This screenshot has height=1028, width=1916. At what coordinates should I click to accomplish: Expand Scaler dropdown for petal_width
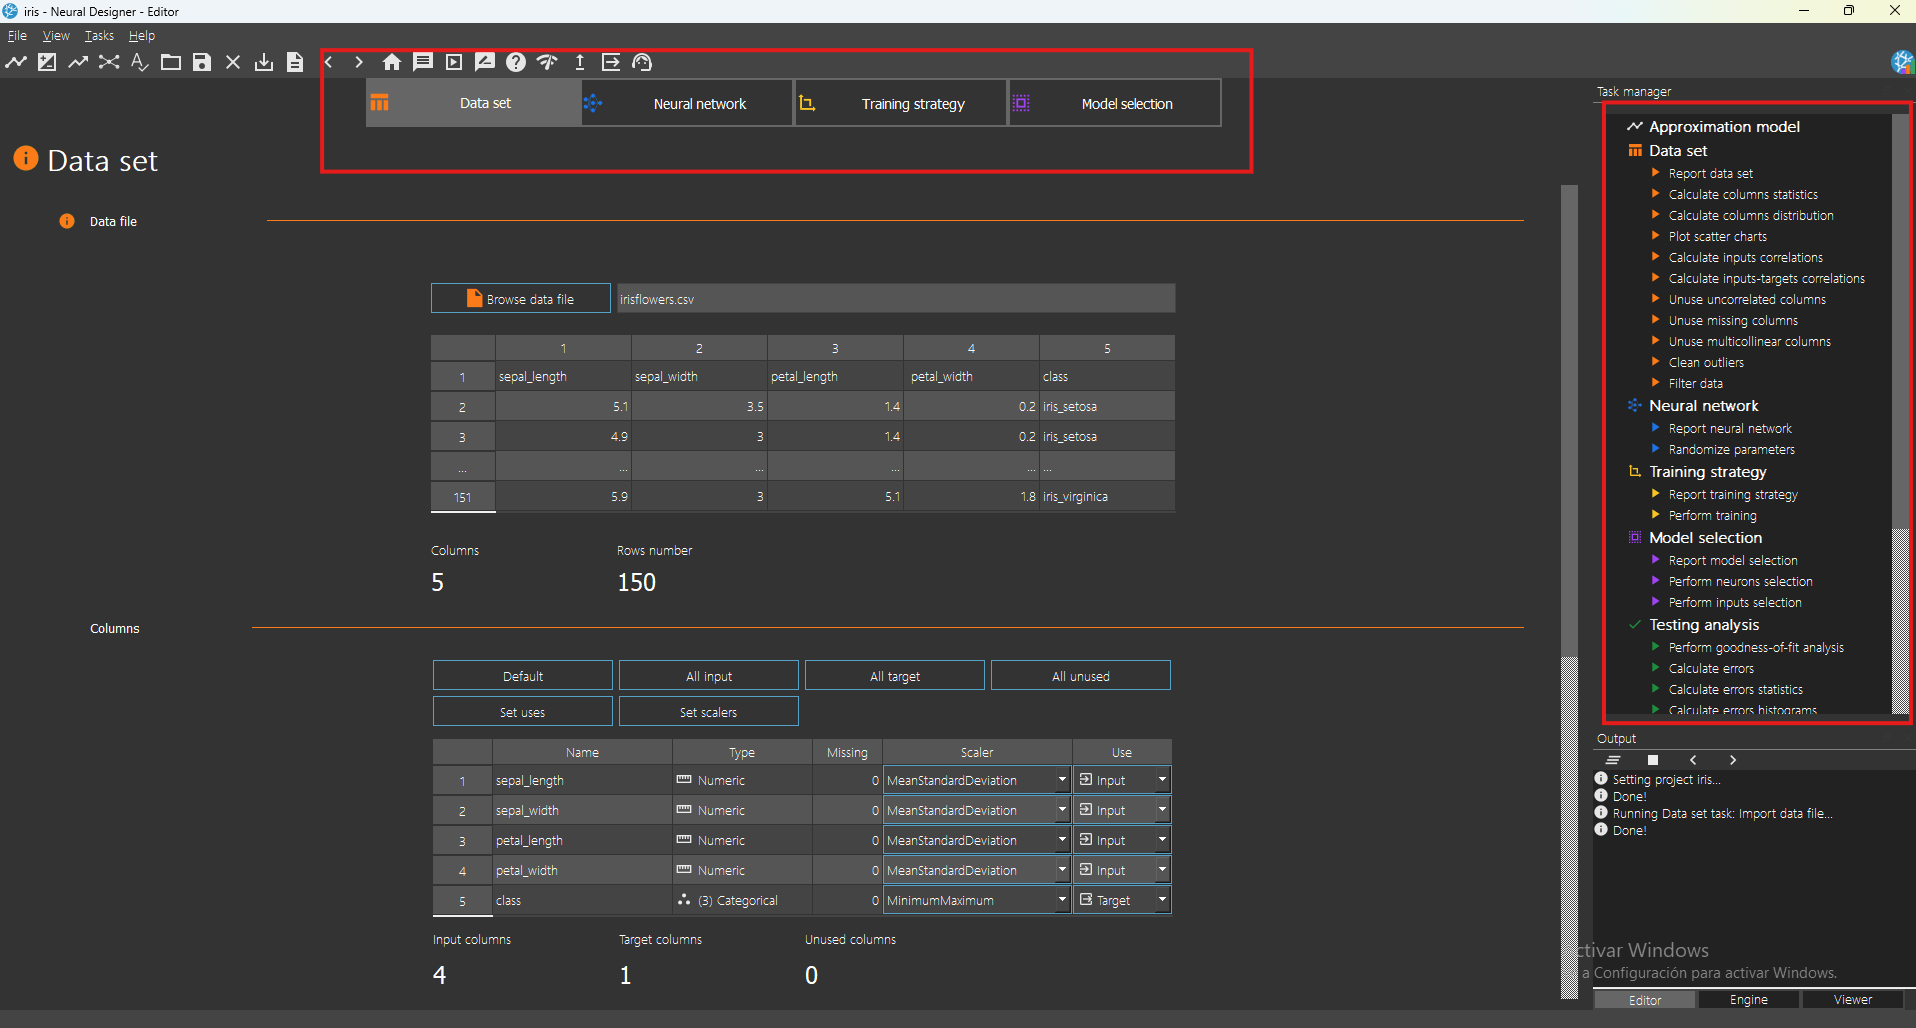pos(1062,870)
